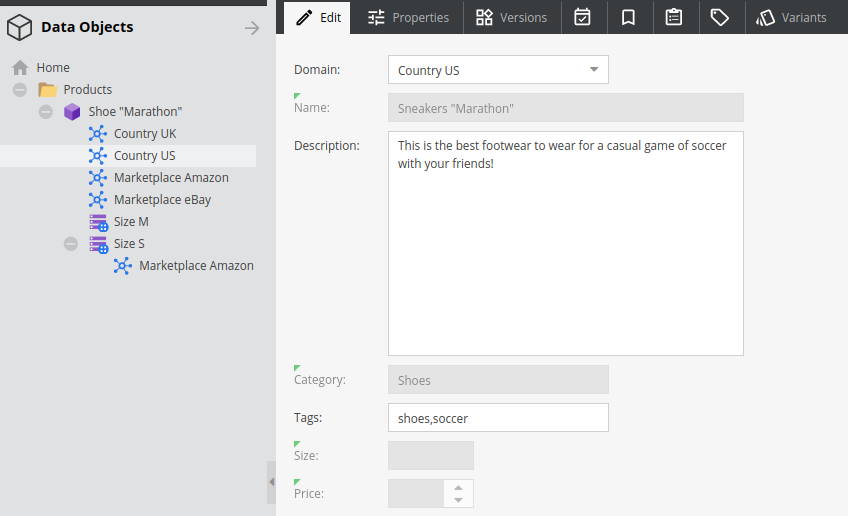This screenshot has width=848, height=516.
Task: Switch to the Properties tab
Action: coord(409,18)
